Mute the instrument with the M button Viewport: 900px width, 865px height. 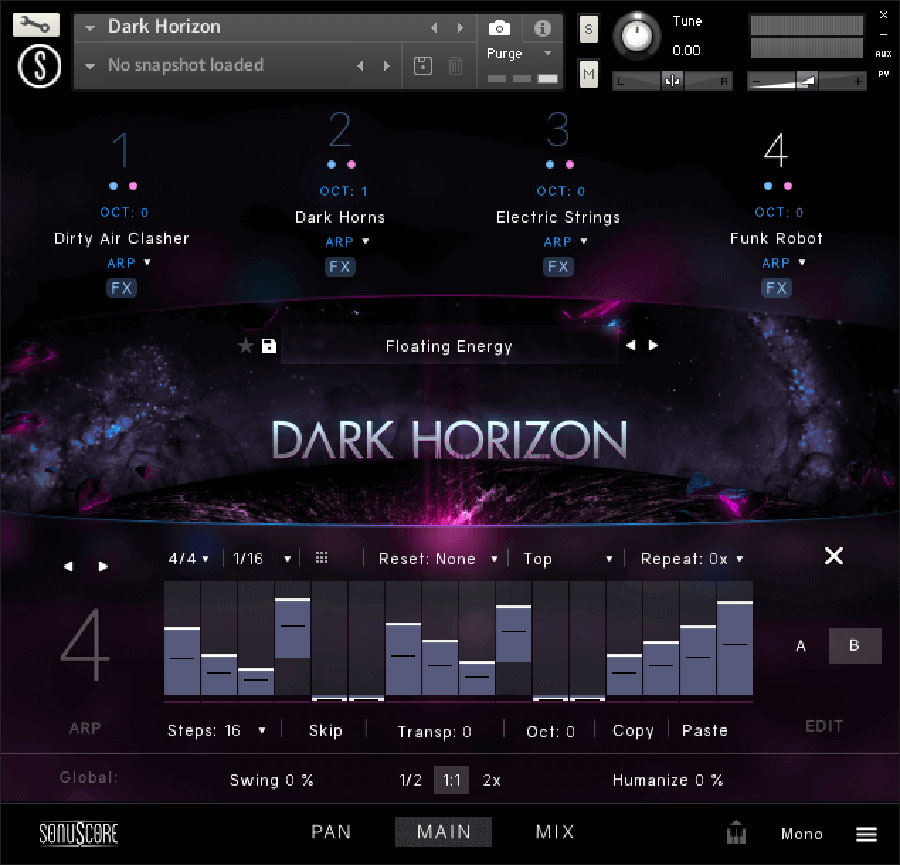588,73
